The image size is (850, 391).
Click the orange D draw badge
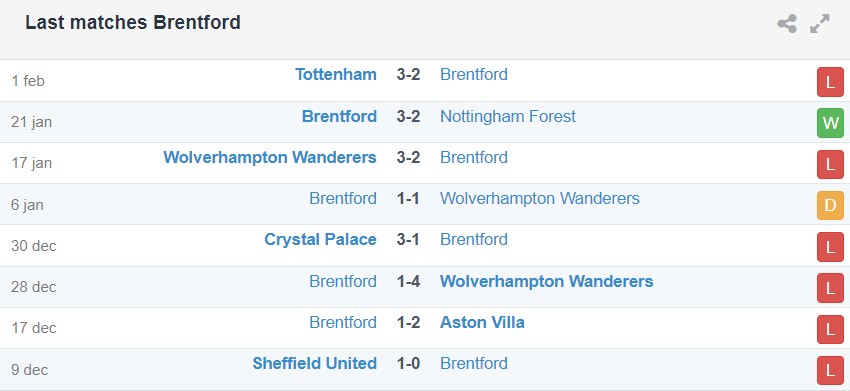(830, 206)
